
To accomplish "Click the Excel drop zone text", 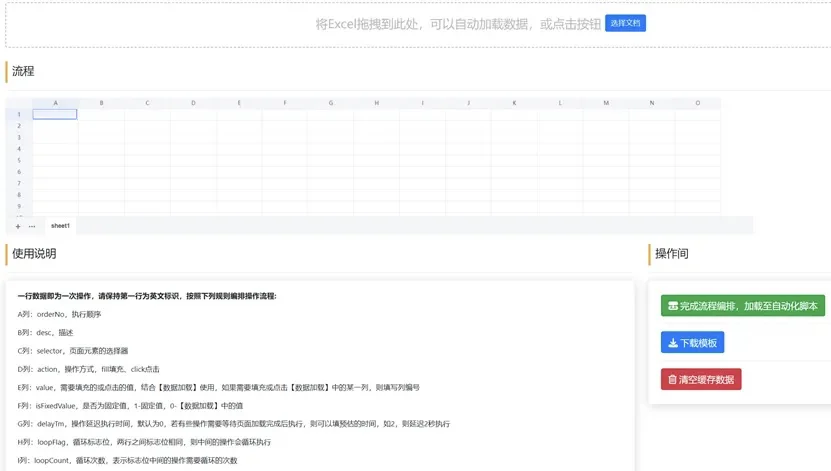I will pyautogui.click(x=458, y=24).
